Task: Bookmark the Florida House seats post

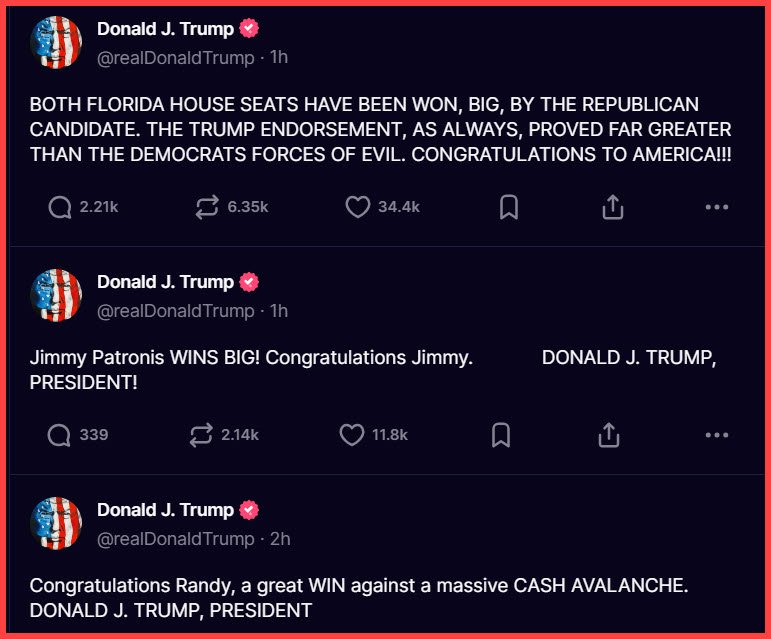Action: coord(508,207)
